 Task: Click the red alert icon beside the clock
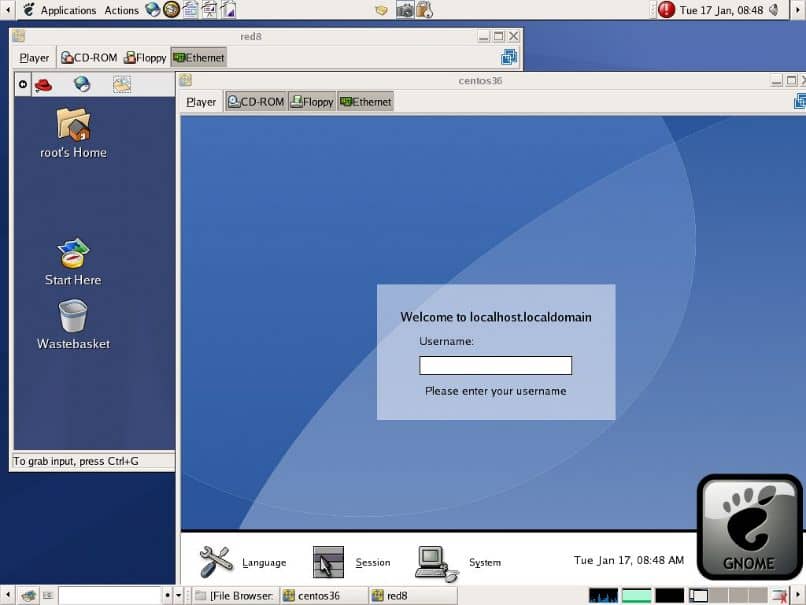pyautogui.click(x=666, y=10)
